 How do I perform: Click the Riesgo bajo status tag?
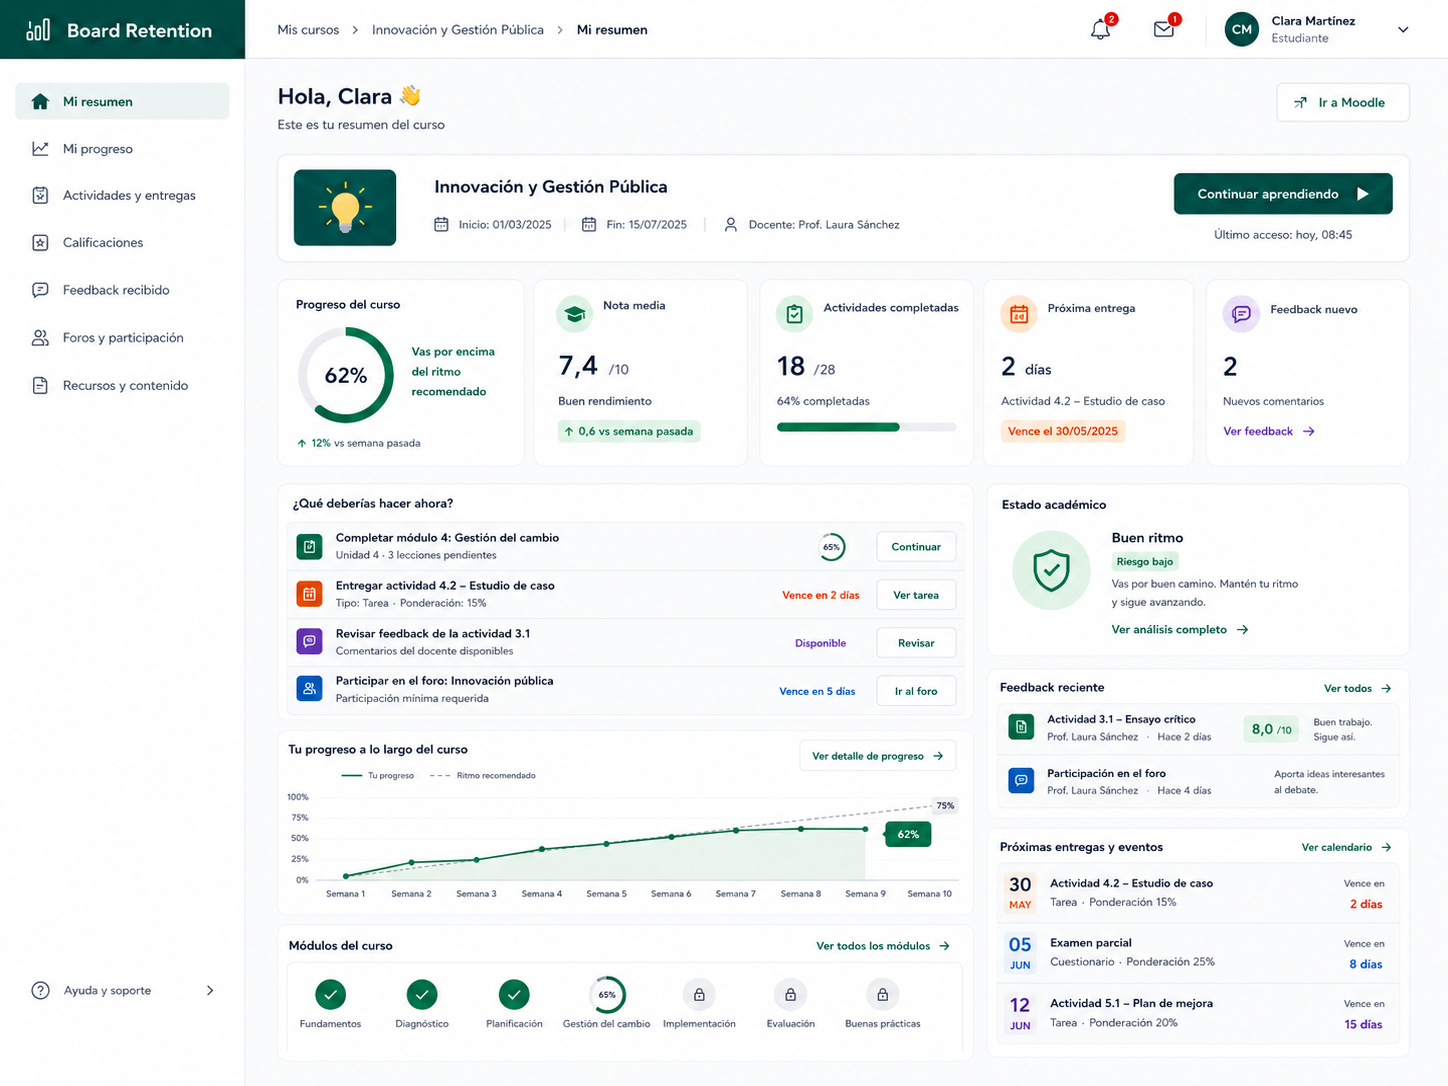tap(1145, 562)
